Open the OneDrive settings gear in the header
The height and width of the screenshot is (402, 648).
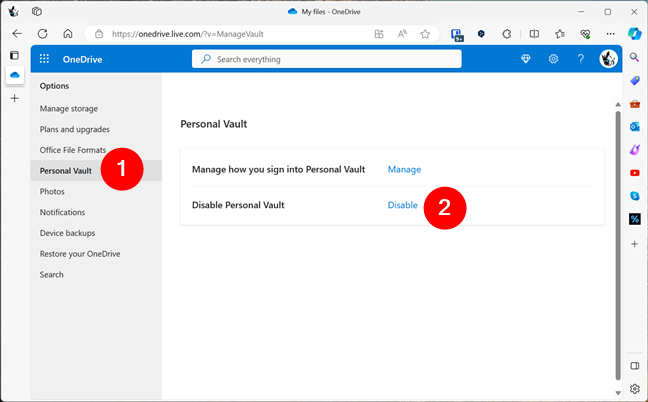point(553,59)
